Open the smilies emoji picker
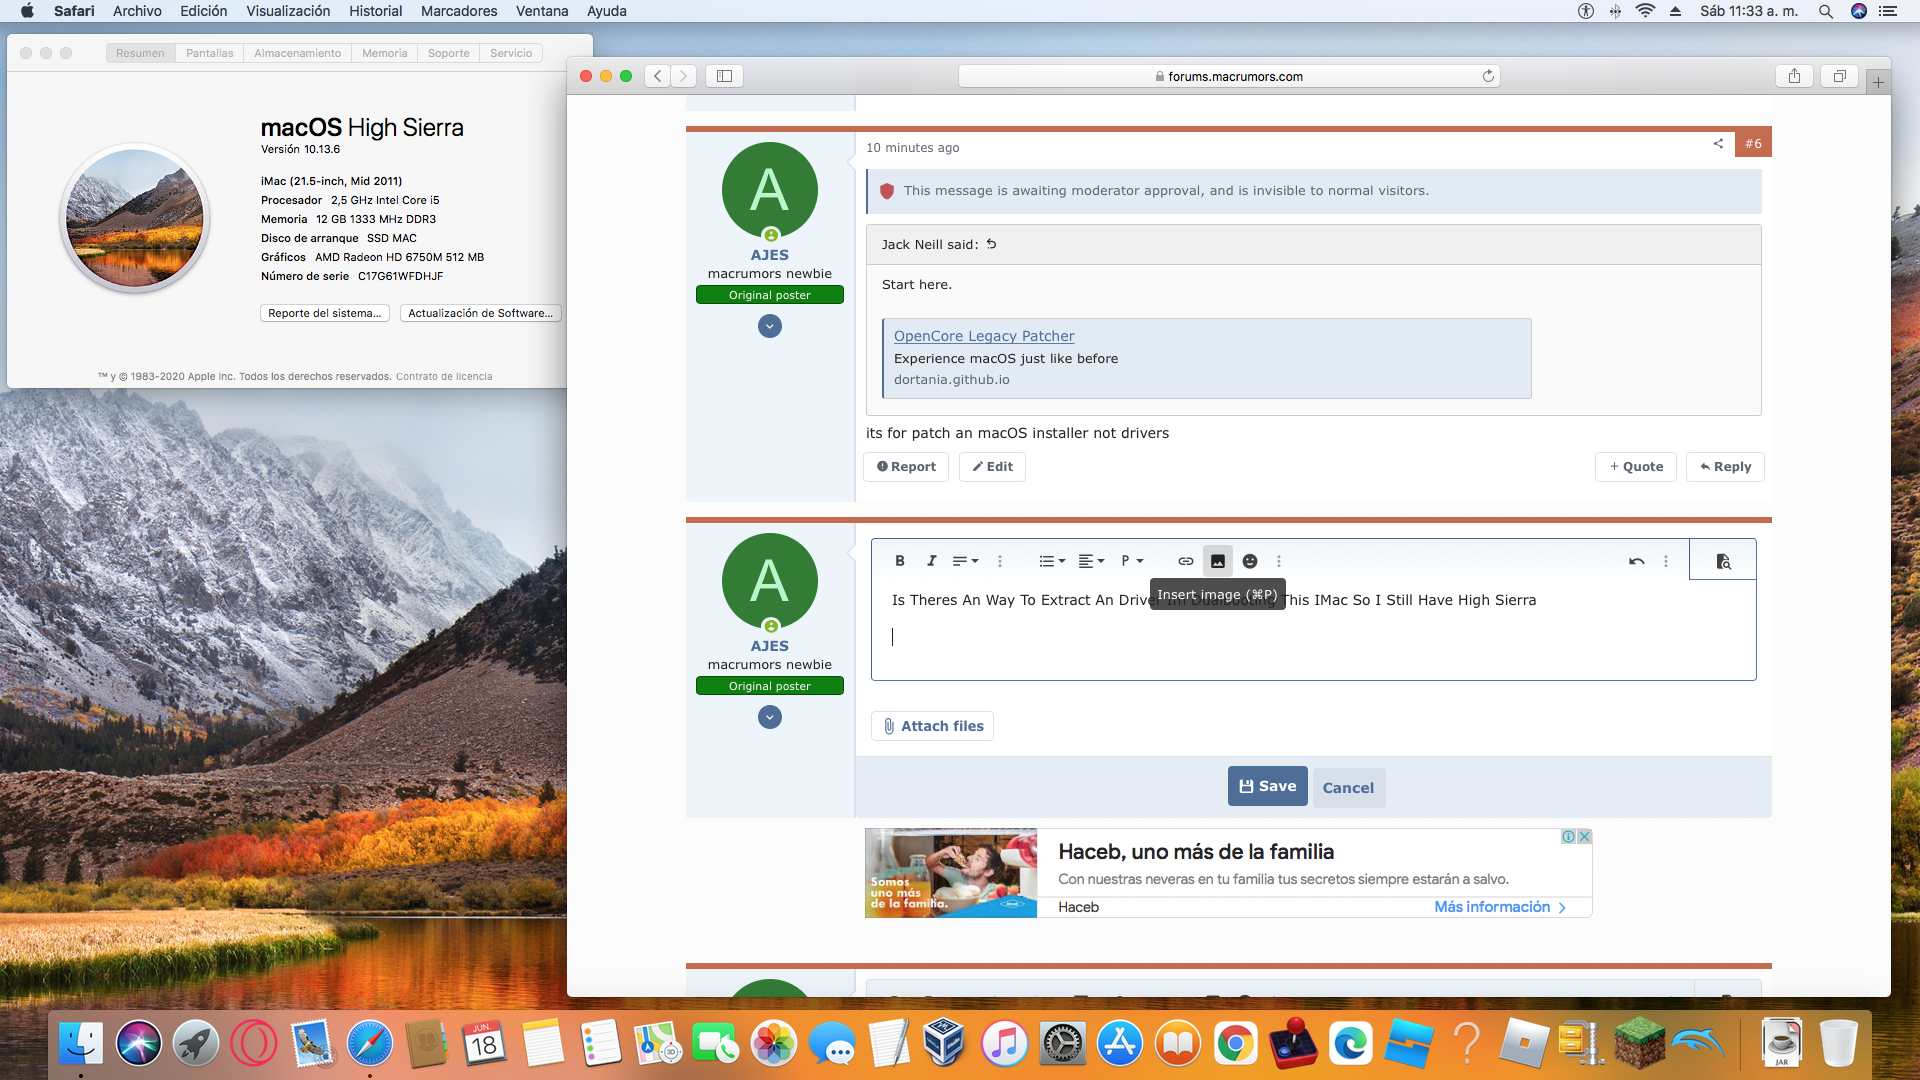 [x=1249, y=561]
